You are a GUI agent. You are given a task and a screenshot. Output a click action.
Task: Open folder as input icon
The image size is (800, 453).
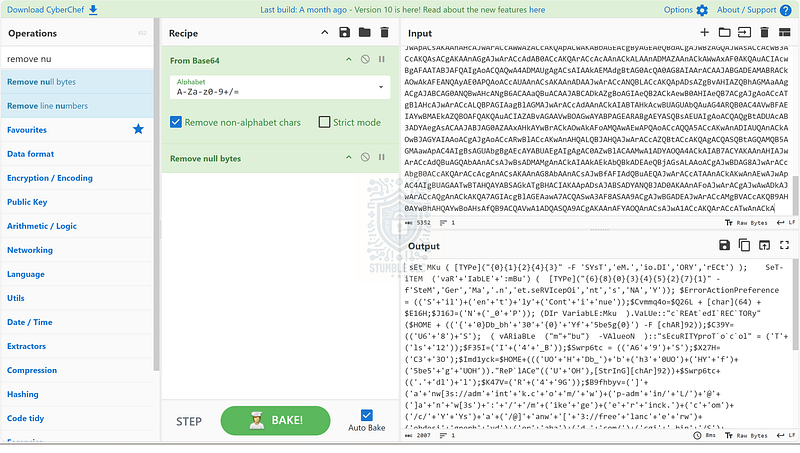(724, 33)
